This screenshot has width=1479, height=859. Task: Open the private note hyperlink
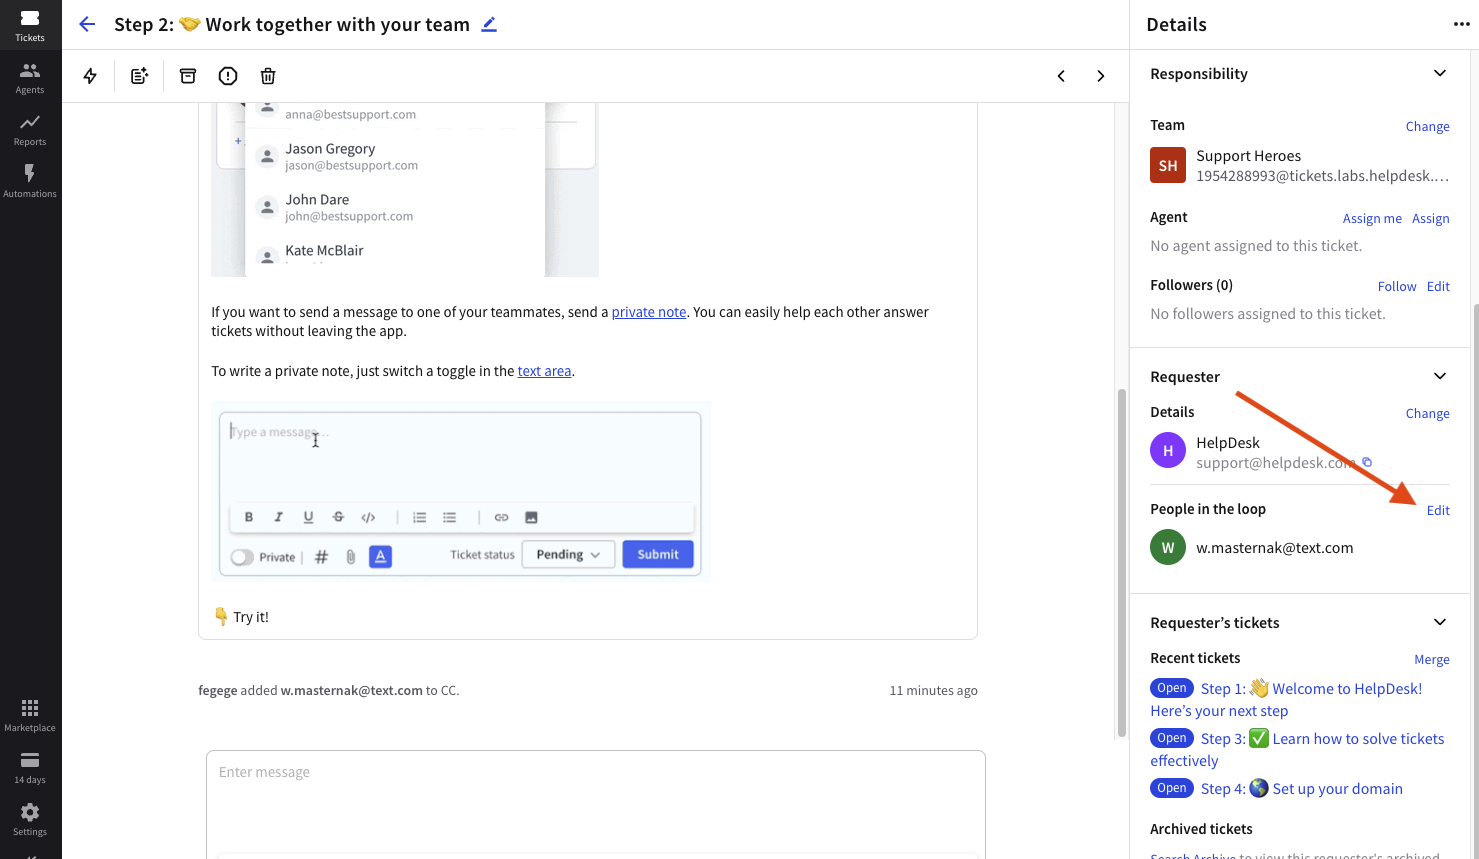tap(648, 312)
